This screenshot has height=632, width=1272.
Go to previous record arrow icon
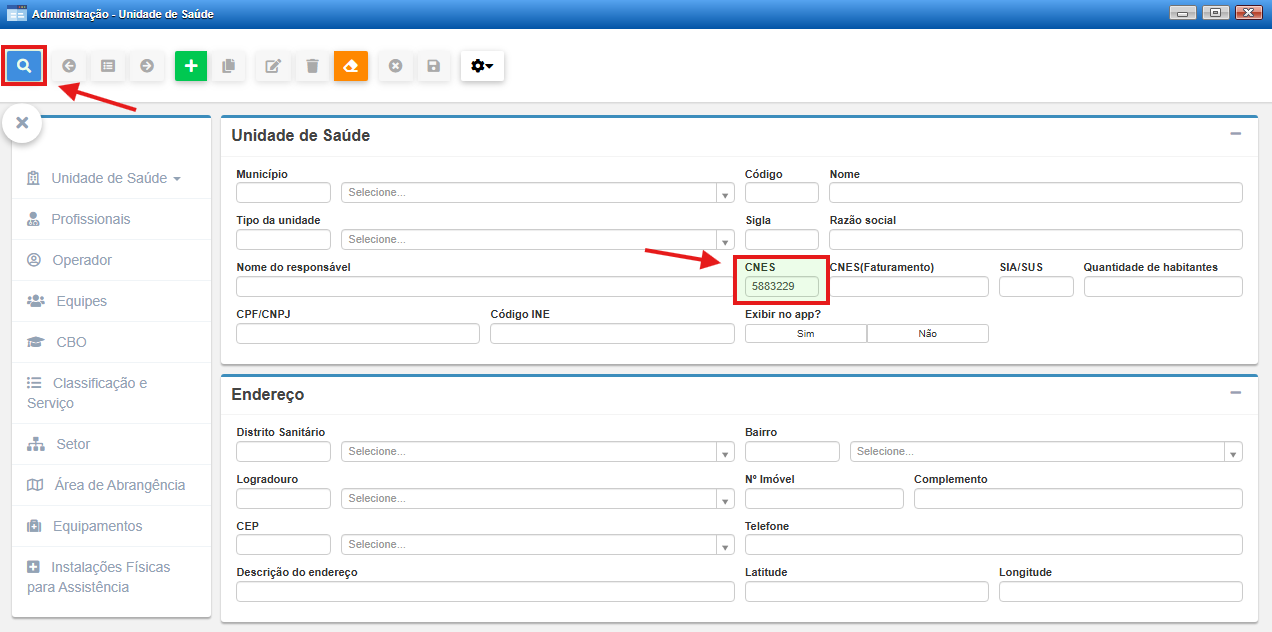coord(69,66)
